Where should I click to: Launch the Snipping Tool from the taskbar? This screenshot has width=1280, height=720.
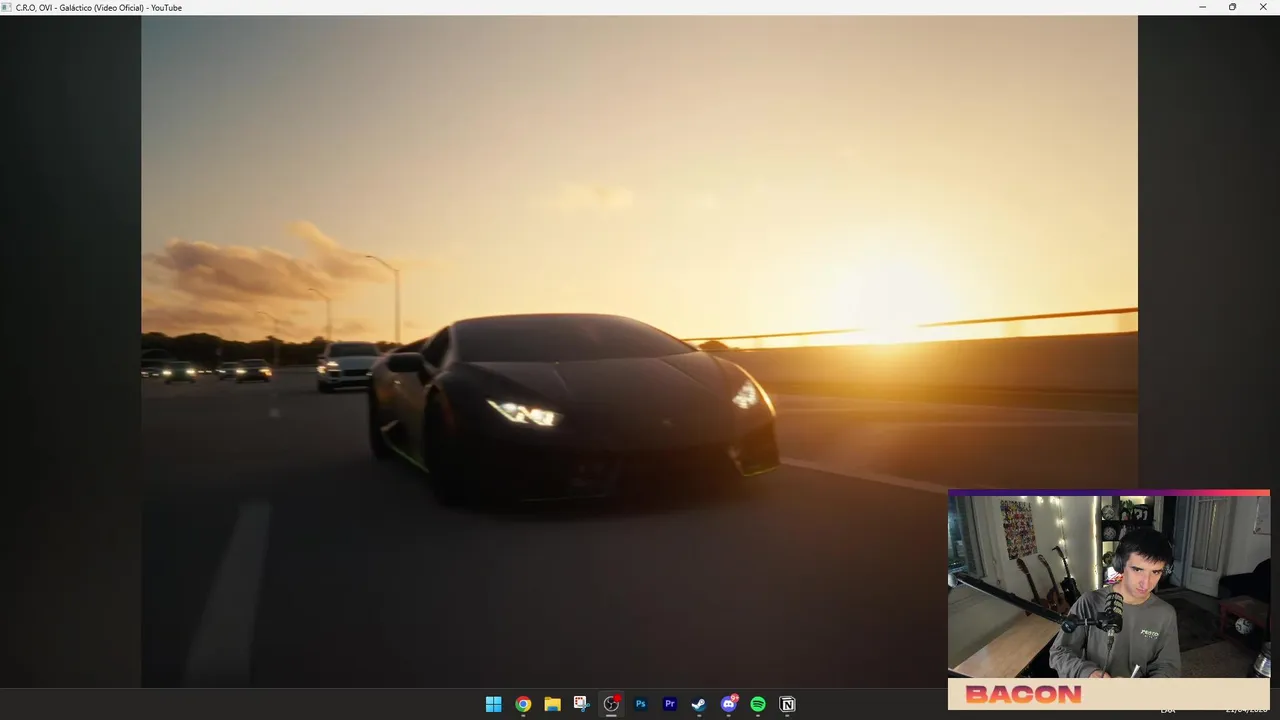pos(582,704)
